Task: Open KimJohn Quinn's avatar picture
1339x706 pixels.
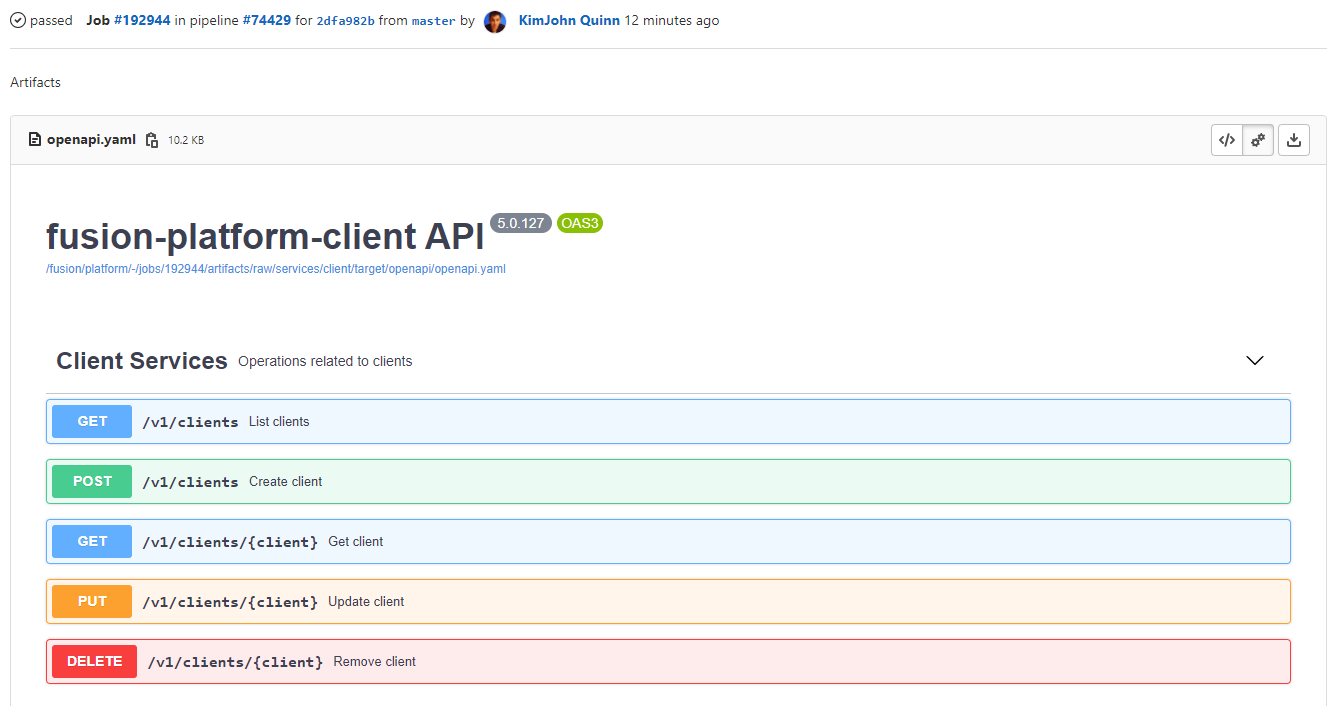Action: click(494, 21)
